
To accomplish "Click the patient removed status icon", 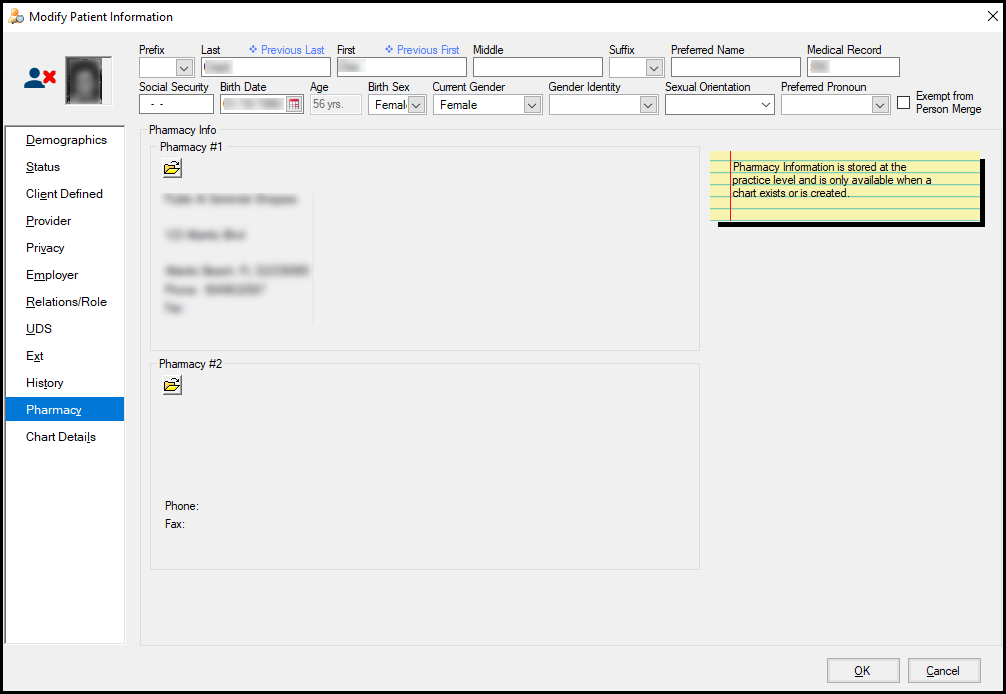I will 40,80.
